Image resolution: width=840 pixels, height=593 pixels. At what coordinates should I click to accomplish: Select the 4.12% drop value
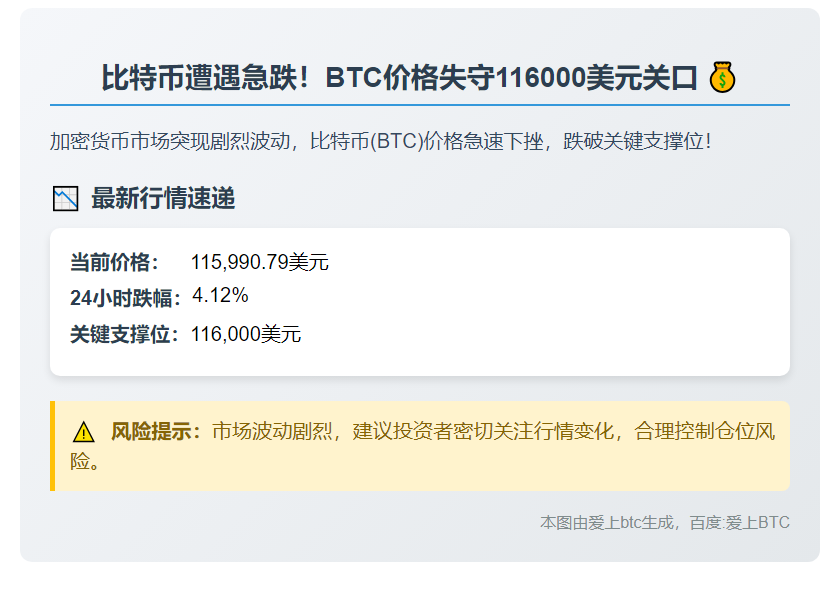[220, 296]
